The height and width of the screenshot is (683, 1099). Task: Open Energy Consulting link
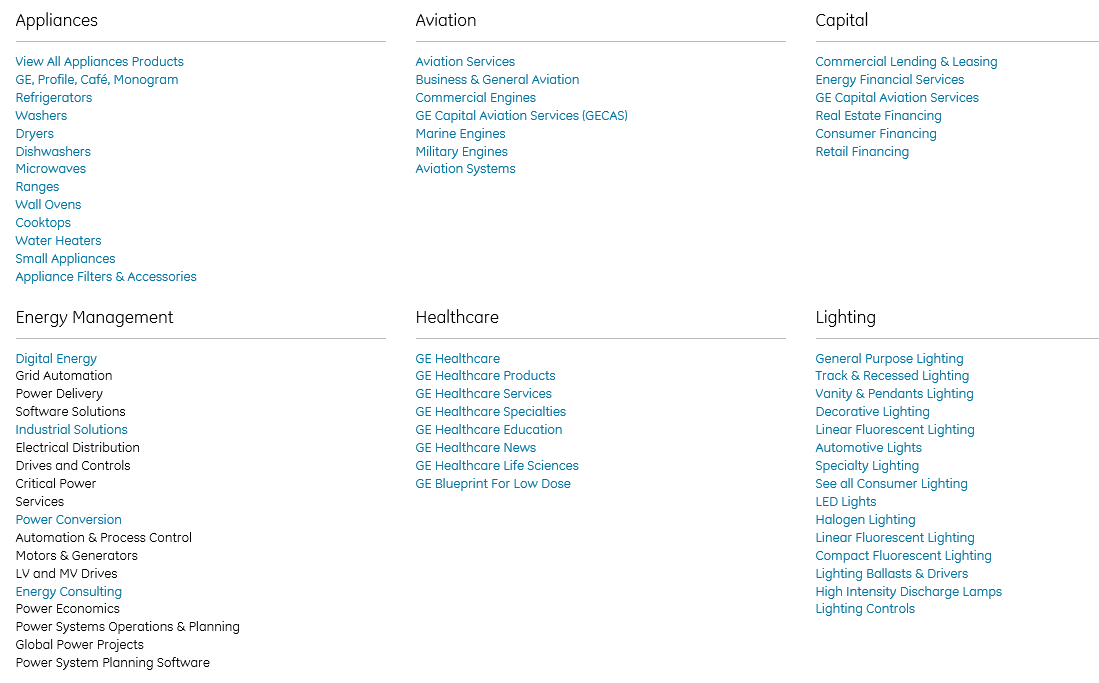click(69, 592)
